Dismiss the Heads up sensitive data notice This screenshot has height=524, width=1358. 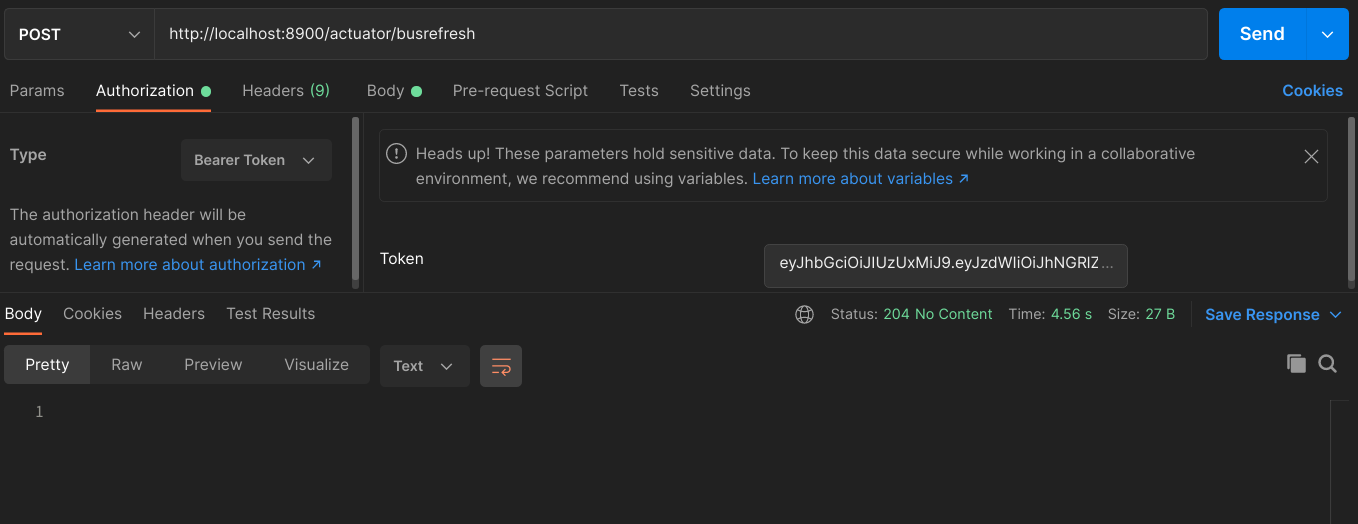(1311, 157)
